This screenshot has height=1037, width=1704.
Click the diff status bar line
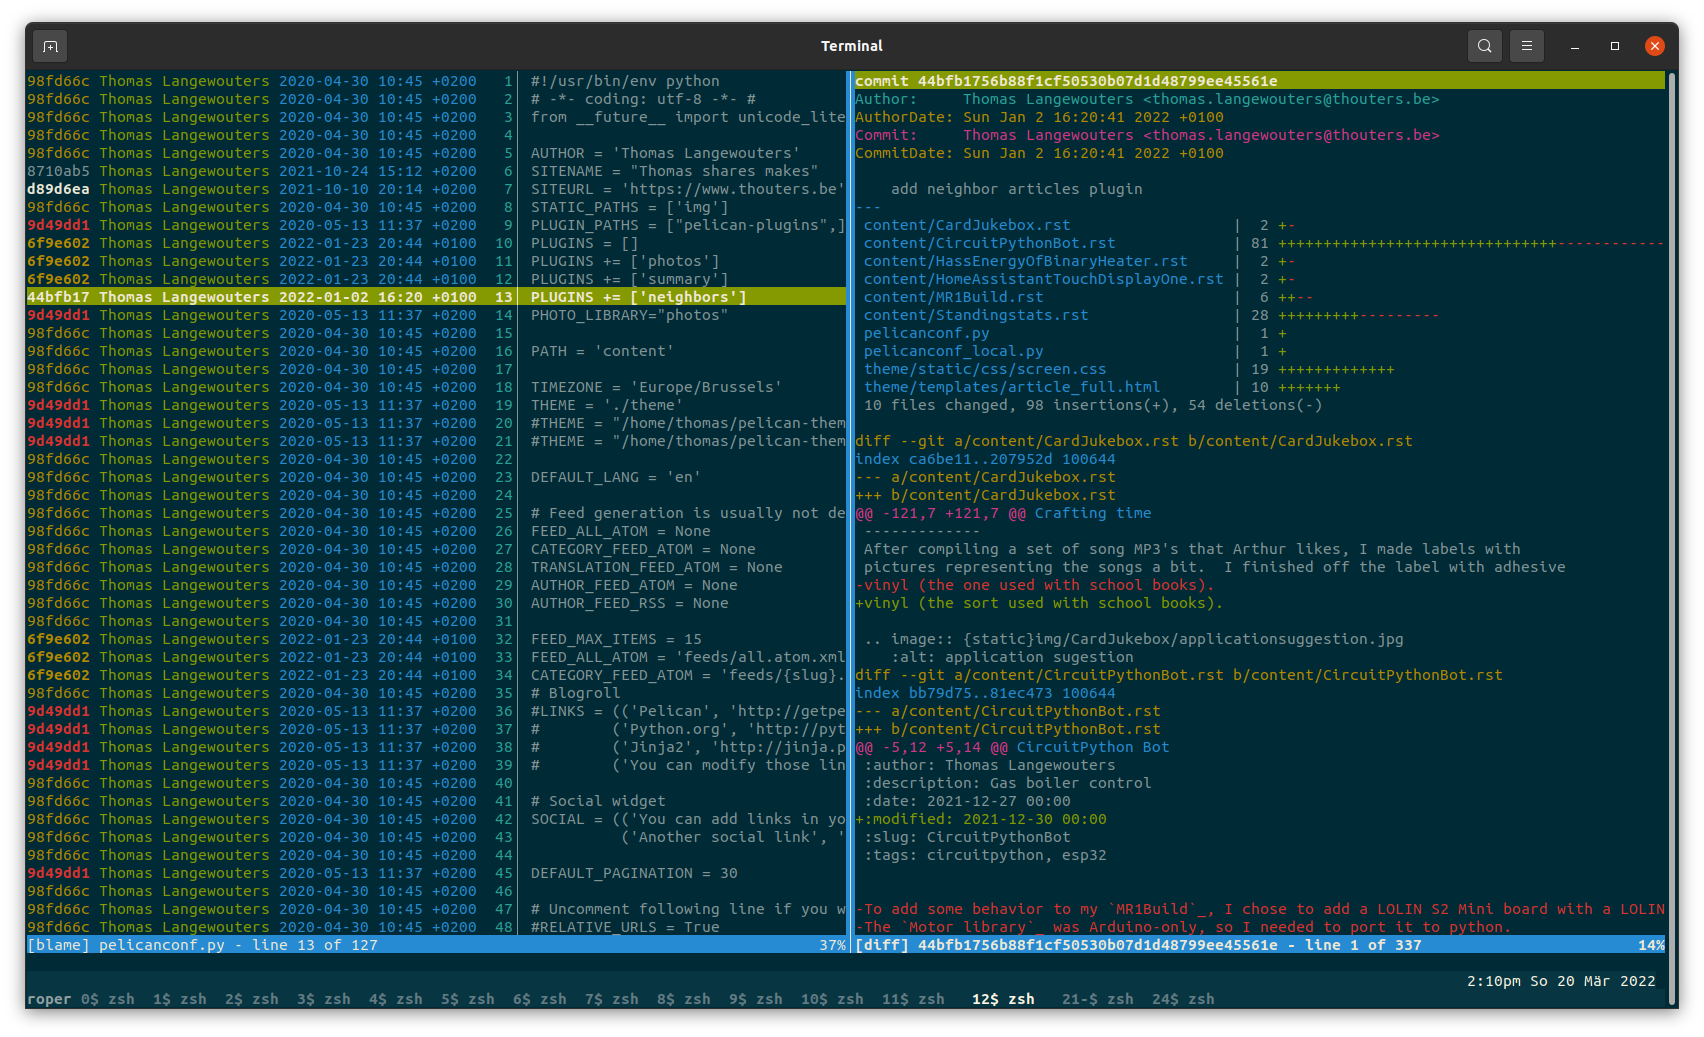coord(1259,945)
